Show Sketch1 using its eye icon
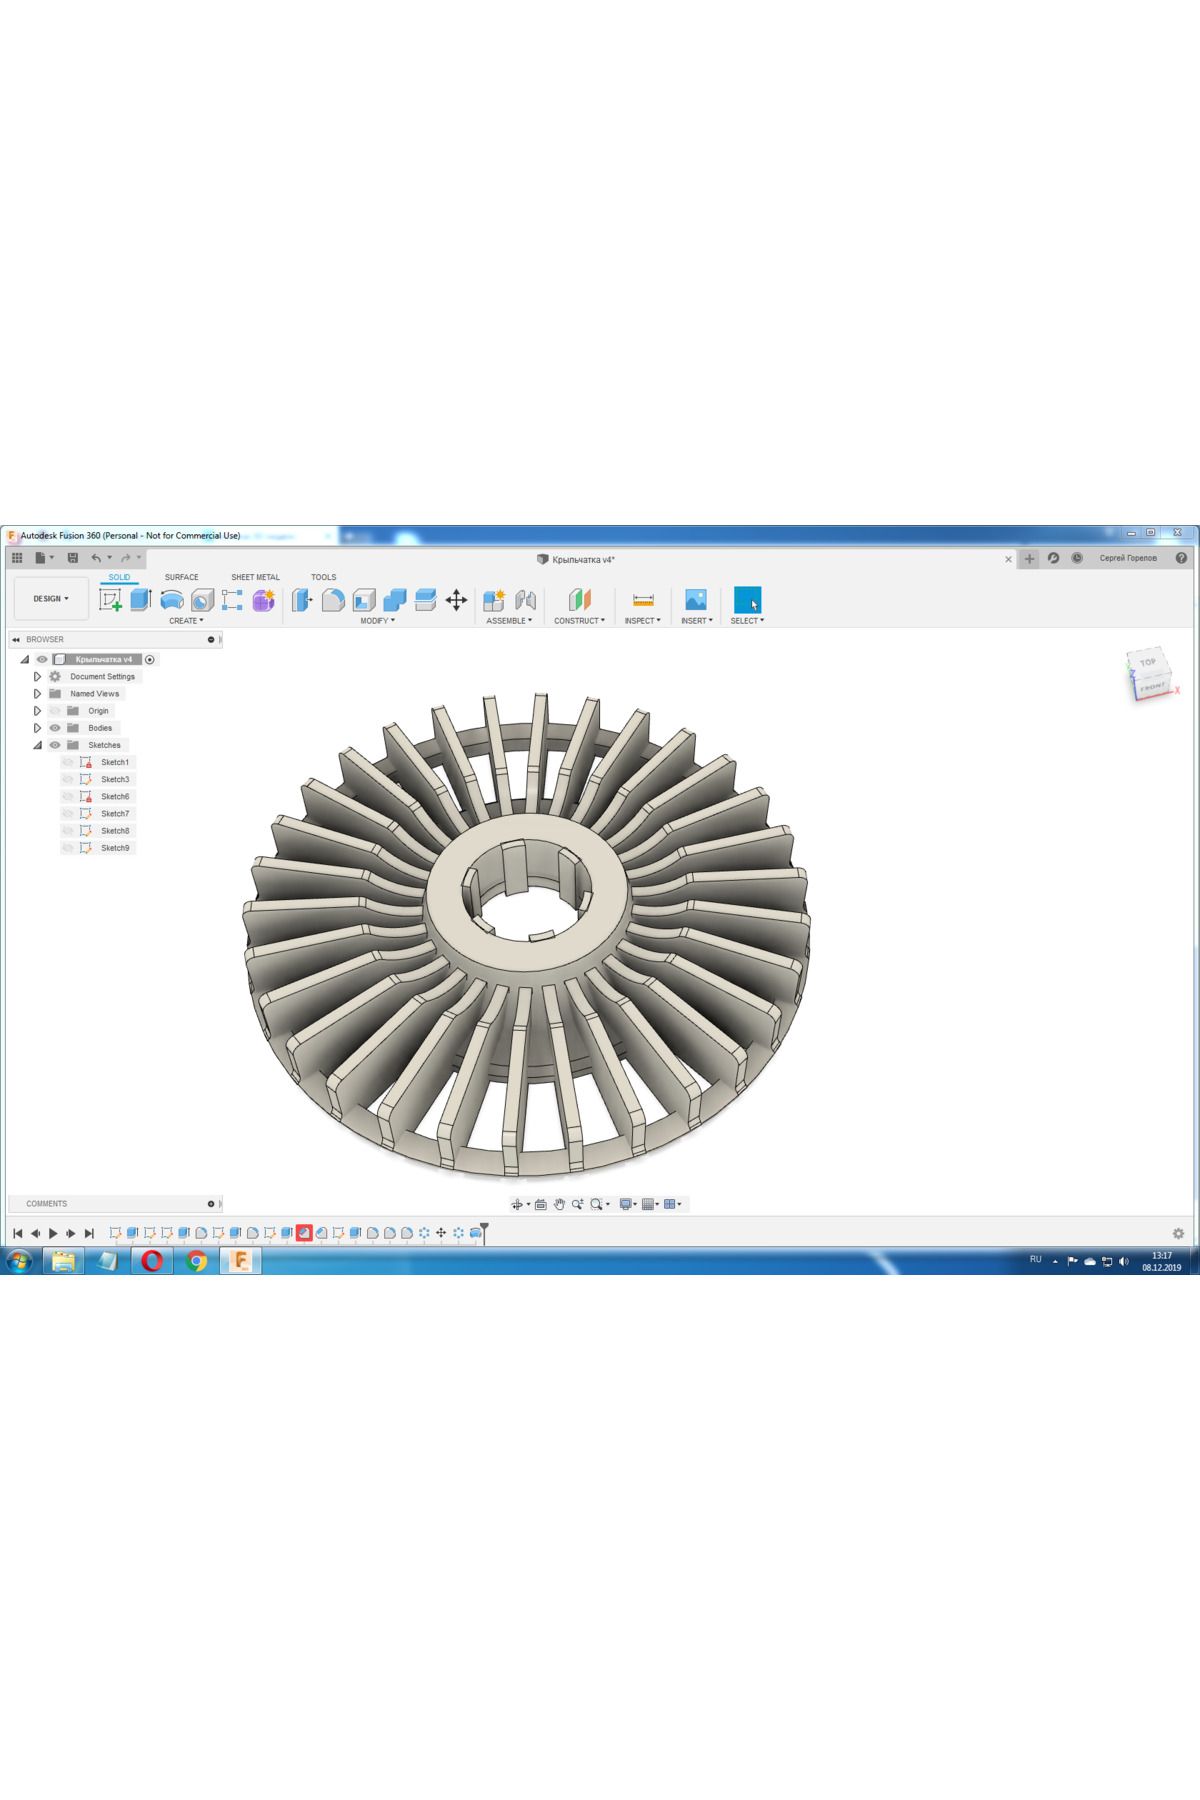The width and height of the screenshot is (1200, 1800). (68, 762)
